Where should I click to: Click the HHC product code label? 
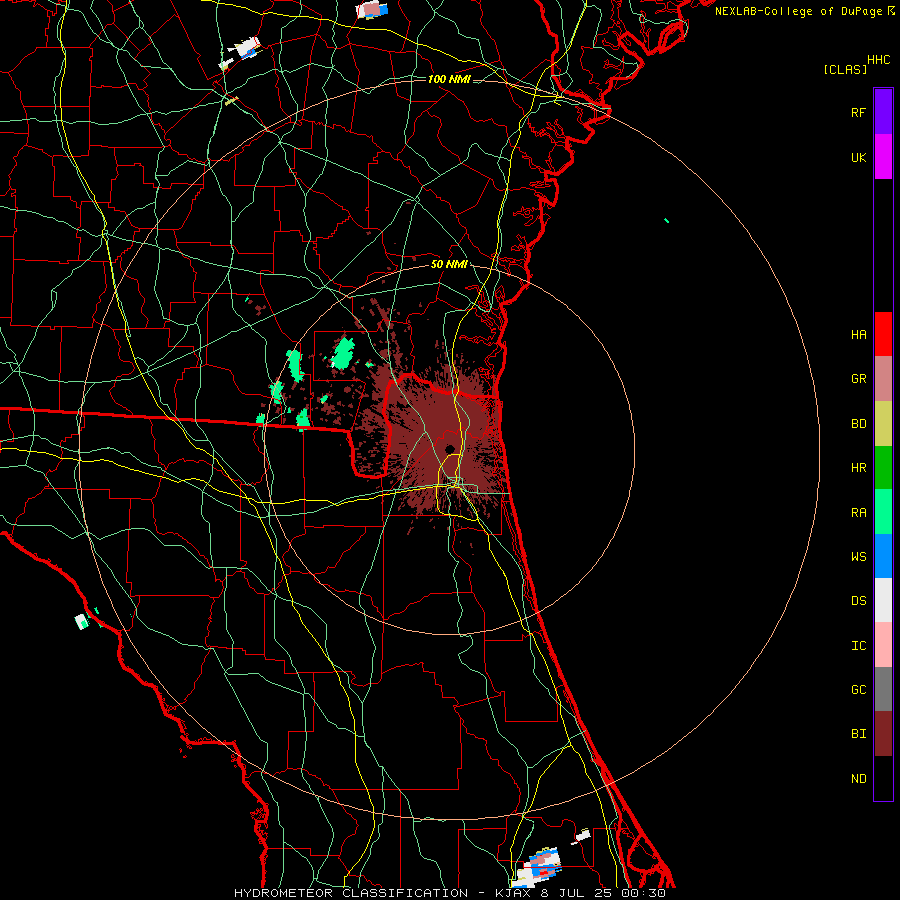[x=879, y=60]
